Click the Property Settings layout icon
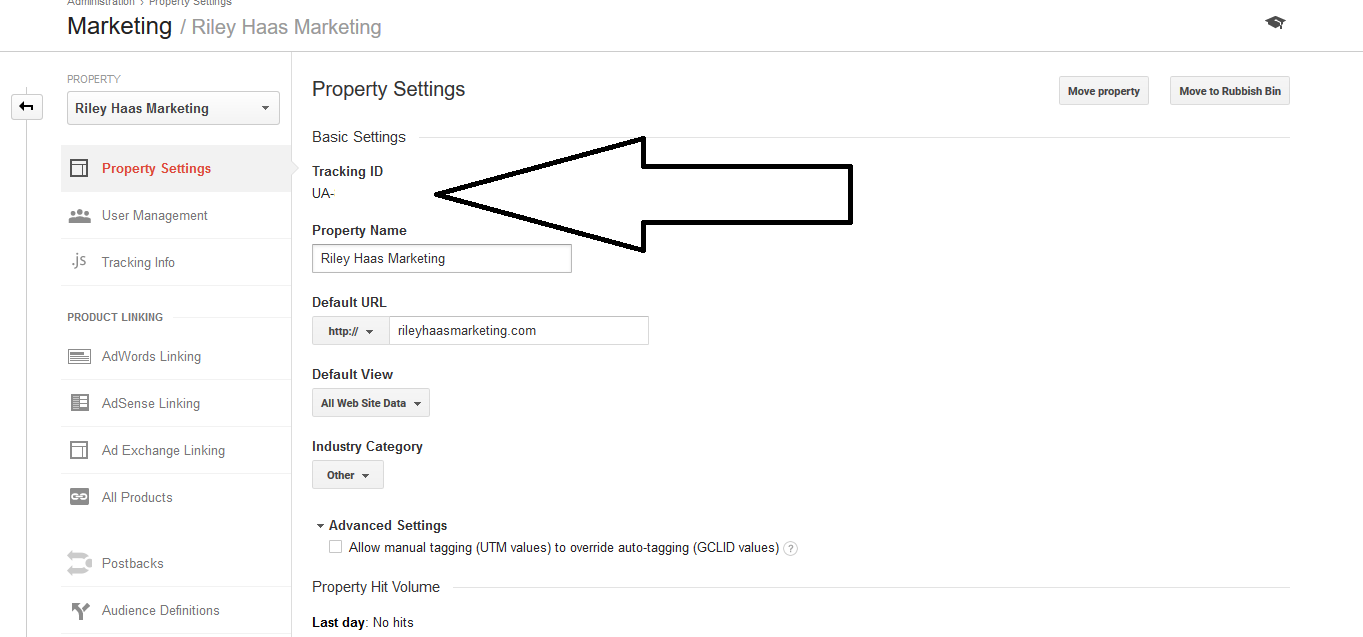 tap(79, 168)
